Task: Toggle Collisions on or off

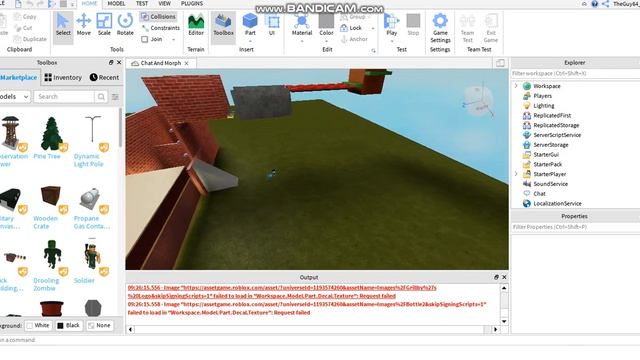Action: tap(158, 17)
